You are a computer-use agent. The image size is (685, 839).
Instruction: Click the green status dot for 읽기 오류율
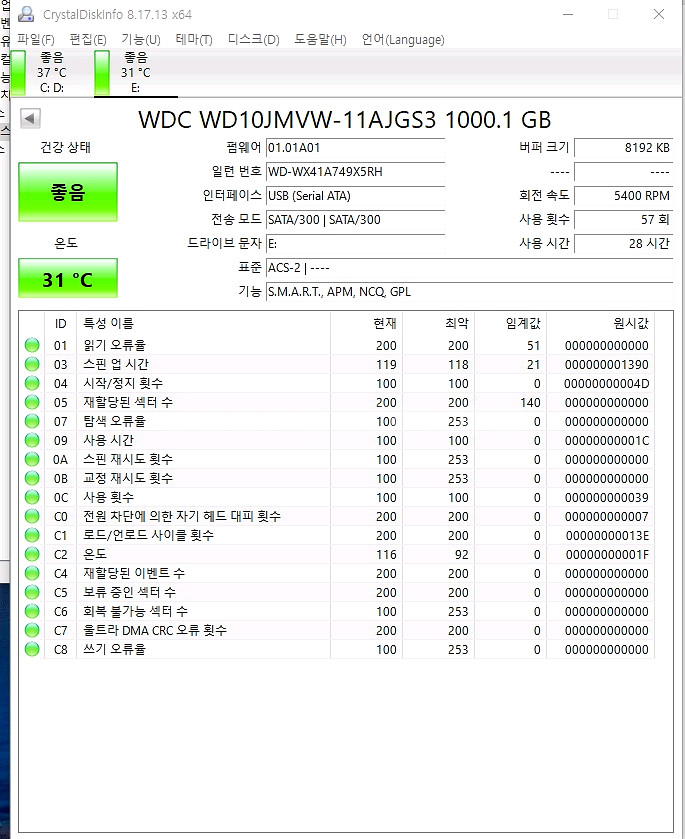point(33,346)
